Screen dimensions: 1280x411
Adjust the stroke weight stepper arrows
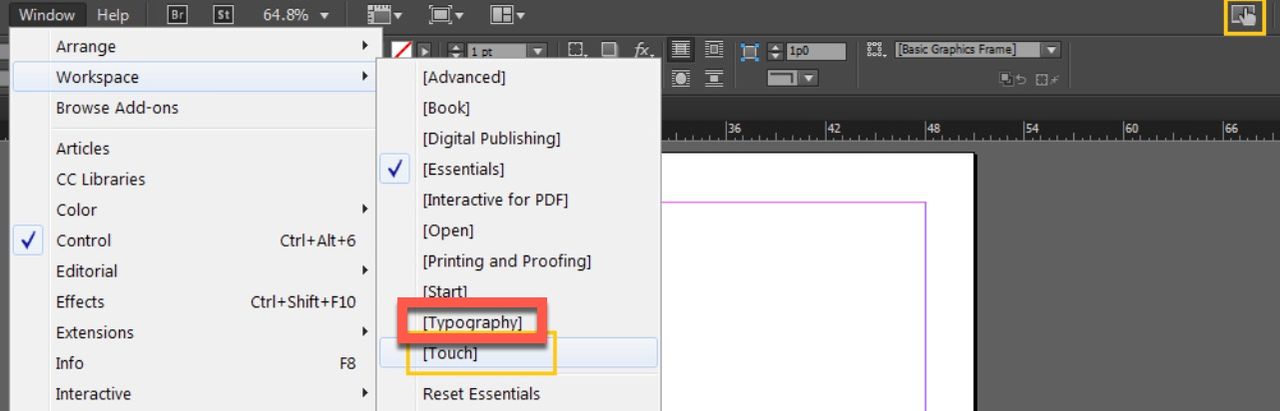click(x=456, y=50)
